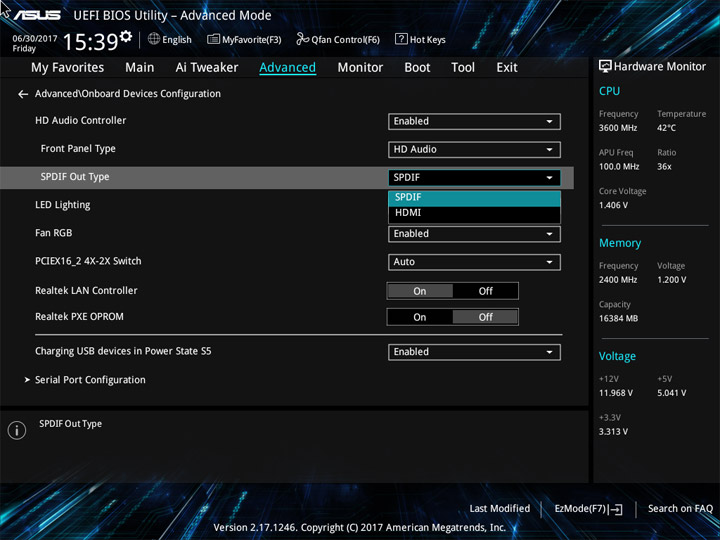Click the Voltage heading in Hardware Monitor

click(x=617, y=356)
